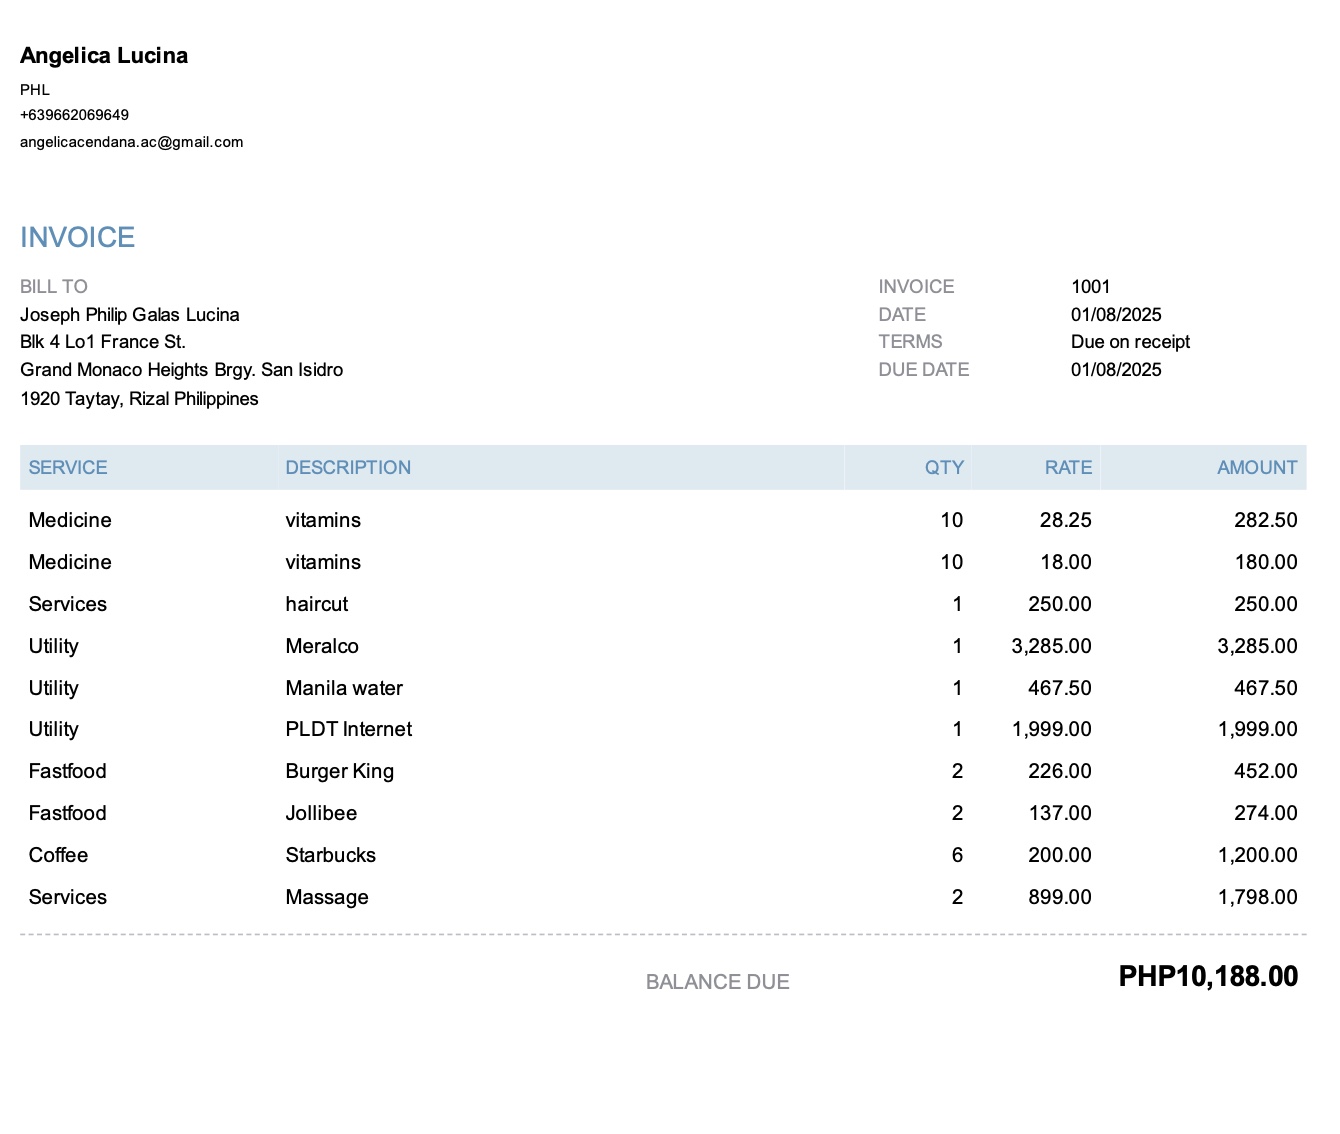Select the Jollibee description cell
The width and height of the screenshot is (1340, 1134).
click(321, 813)
